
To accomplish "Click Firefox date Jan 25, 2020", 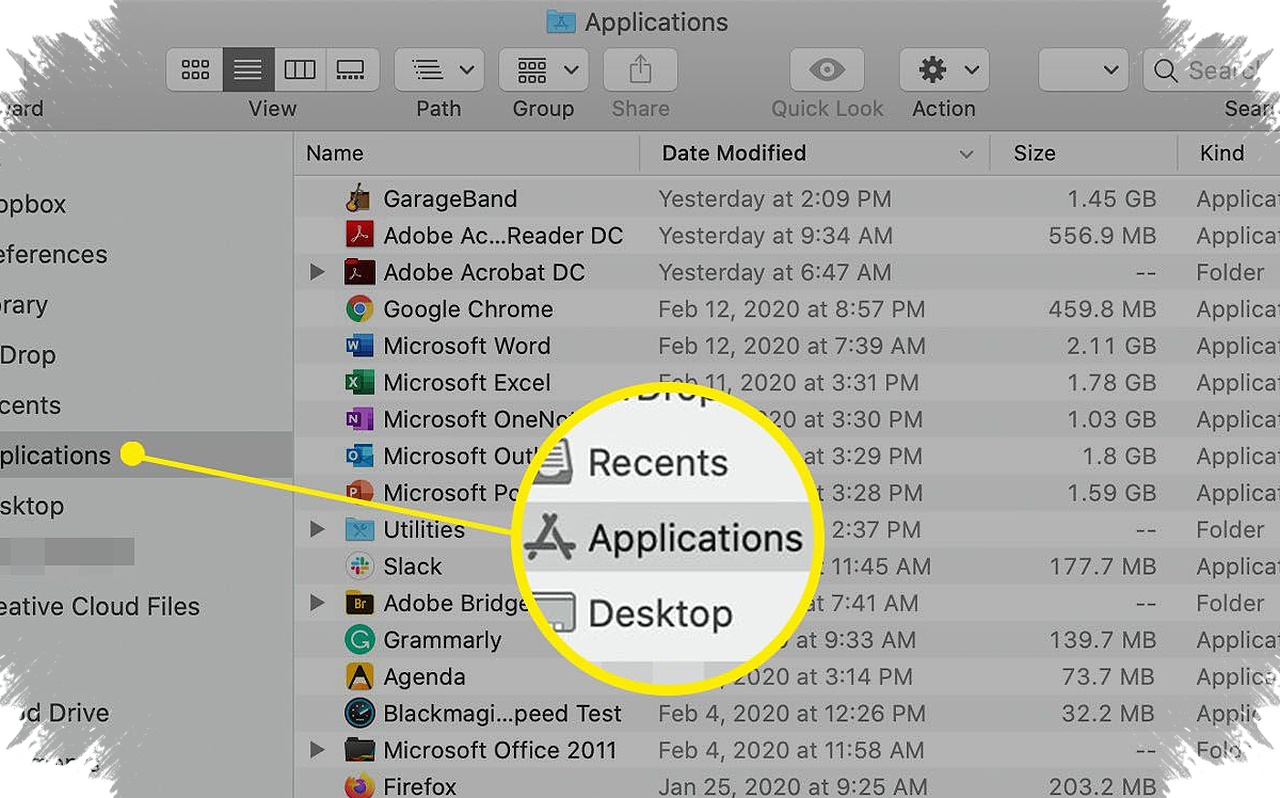I will point(792,787).
